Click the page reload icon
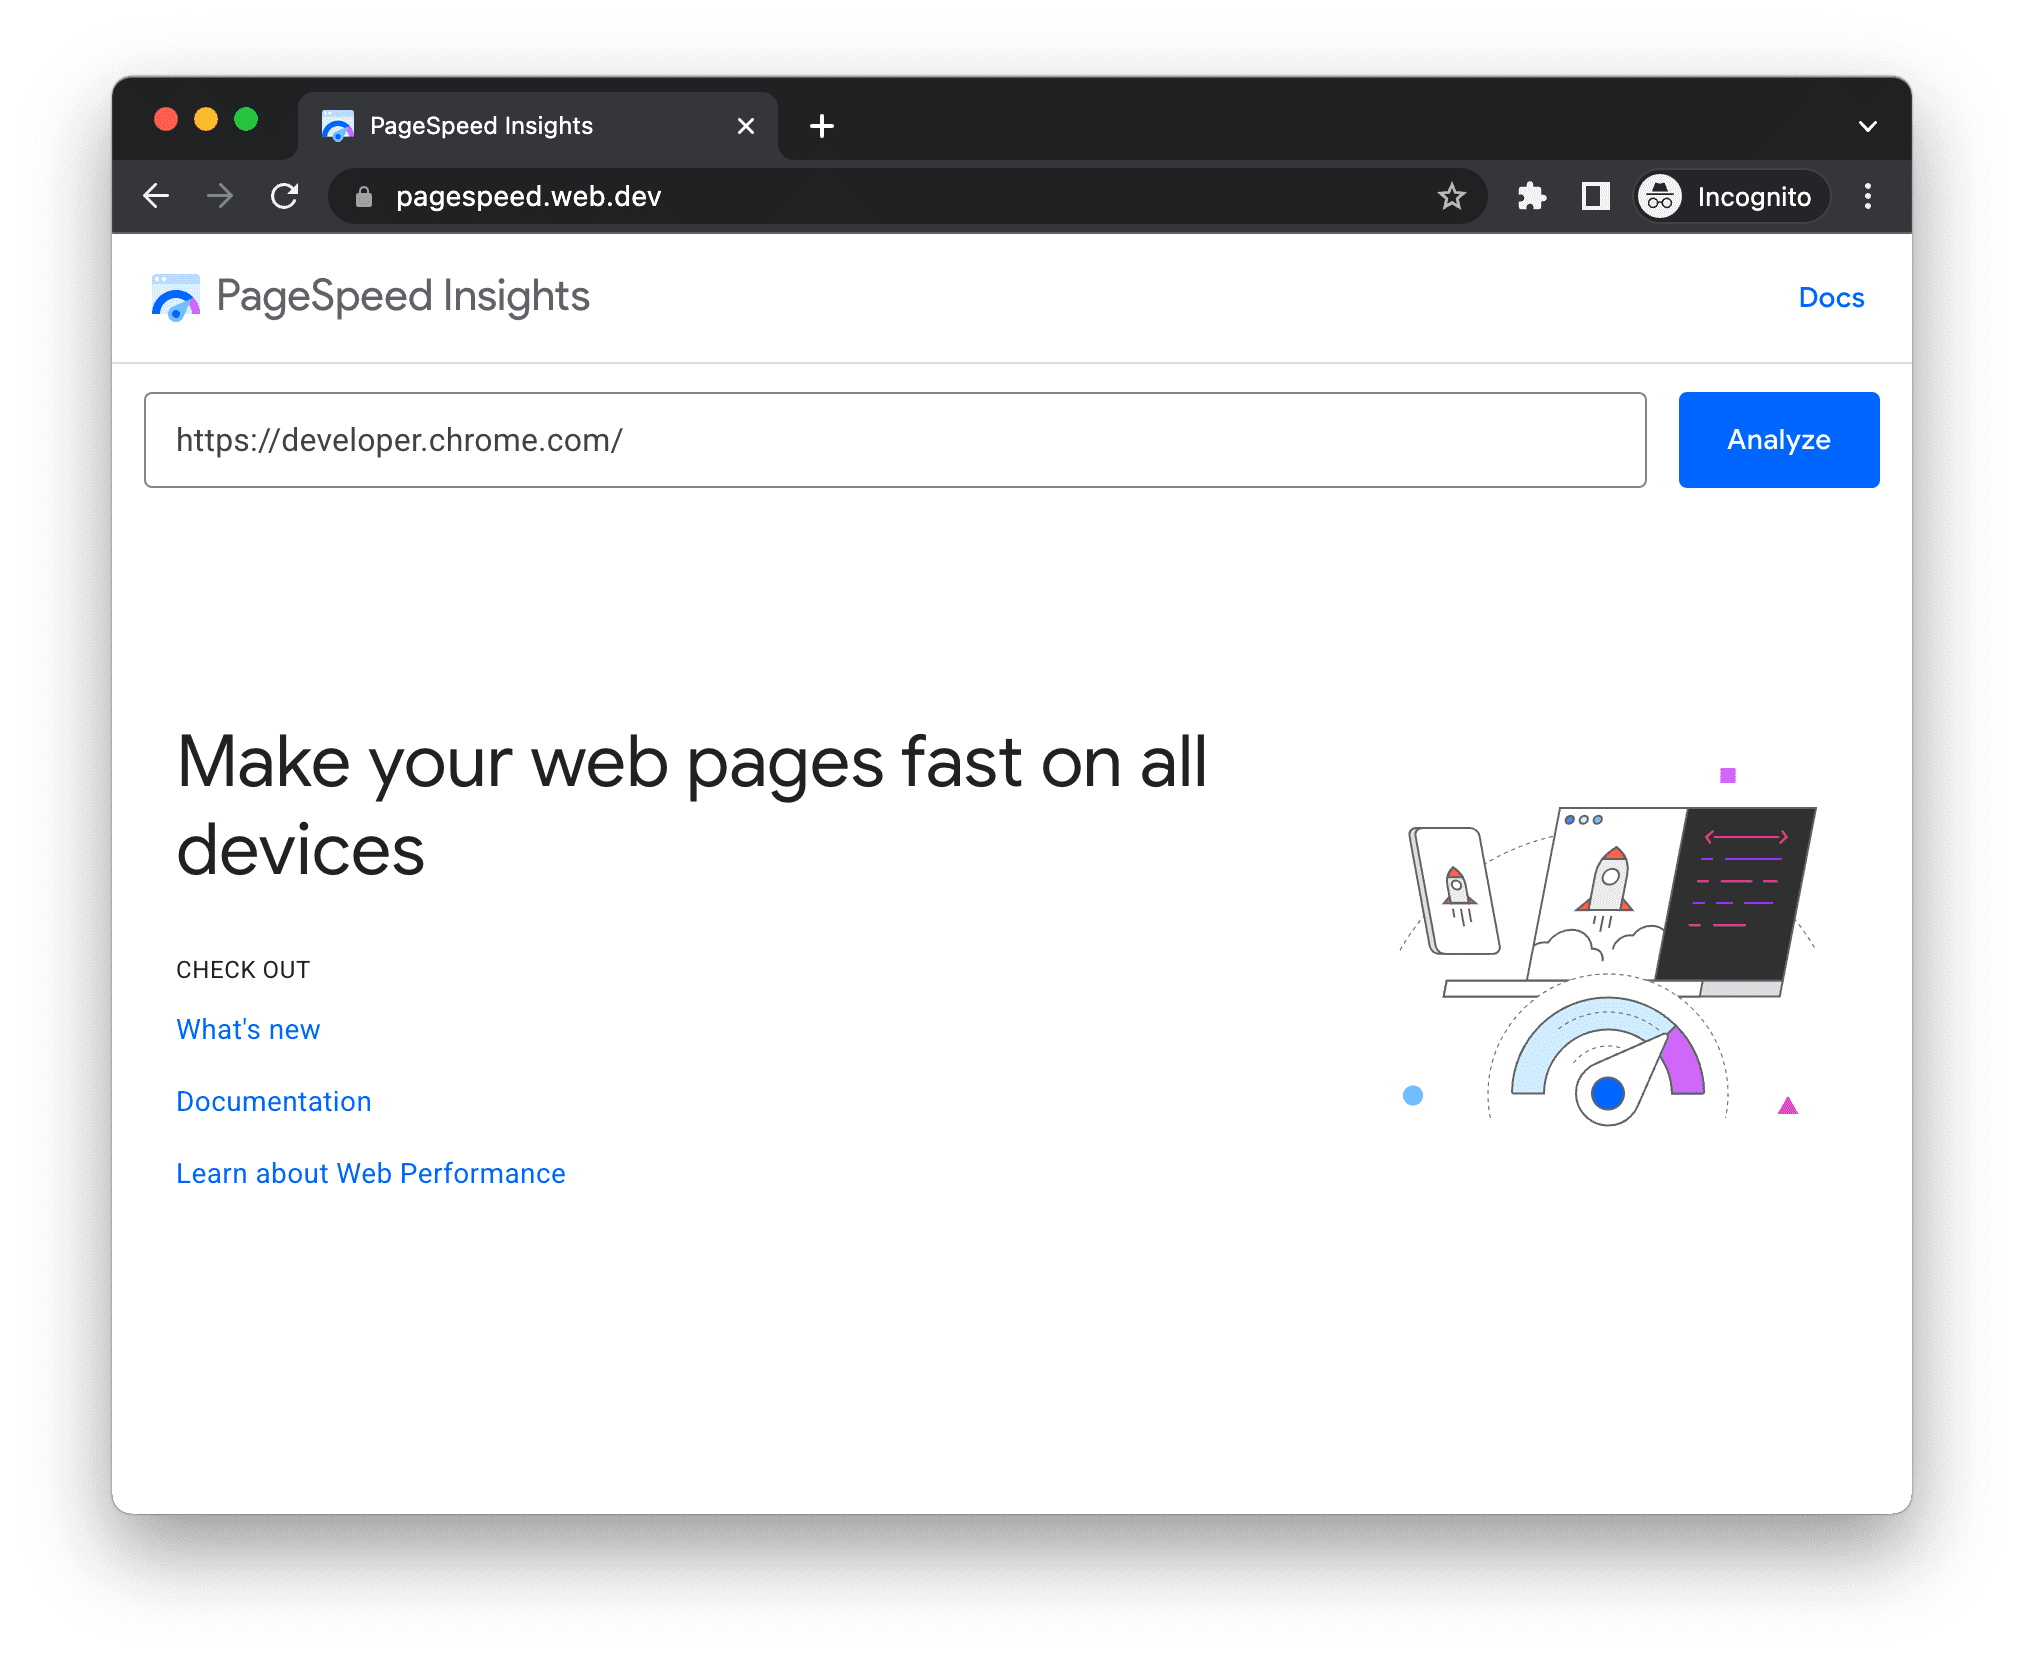2024x1662 pixels. [x=284, y=195]
